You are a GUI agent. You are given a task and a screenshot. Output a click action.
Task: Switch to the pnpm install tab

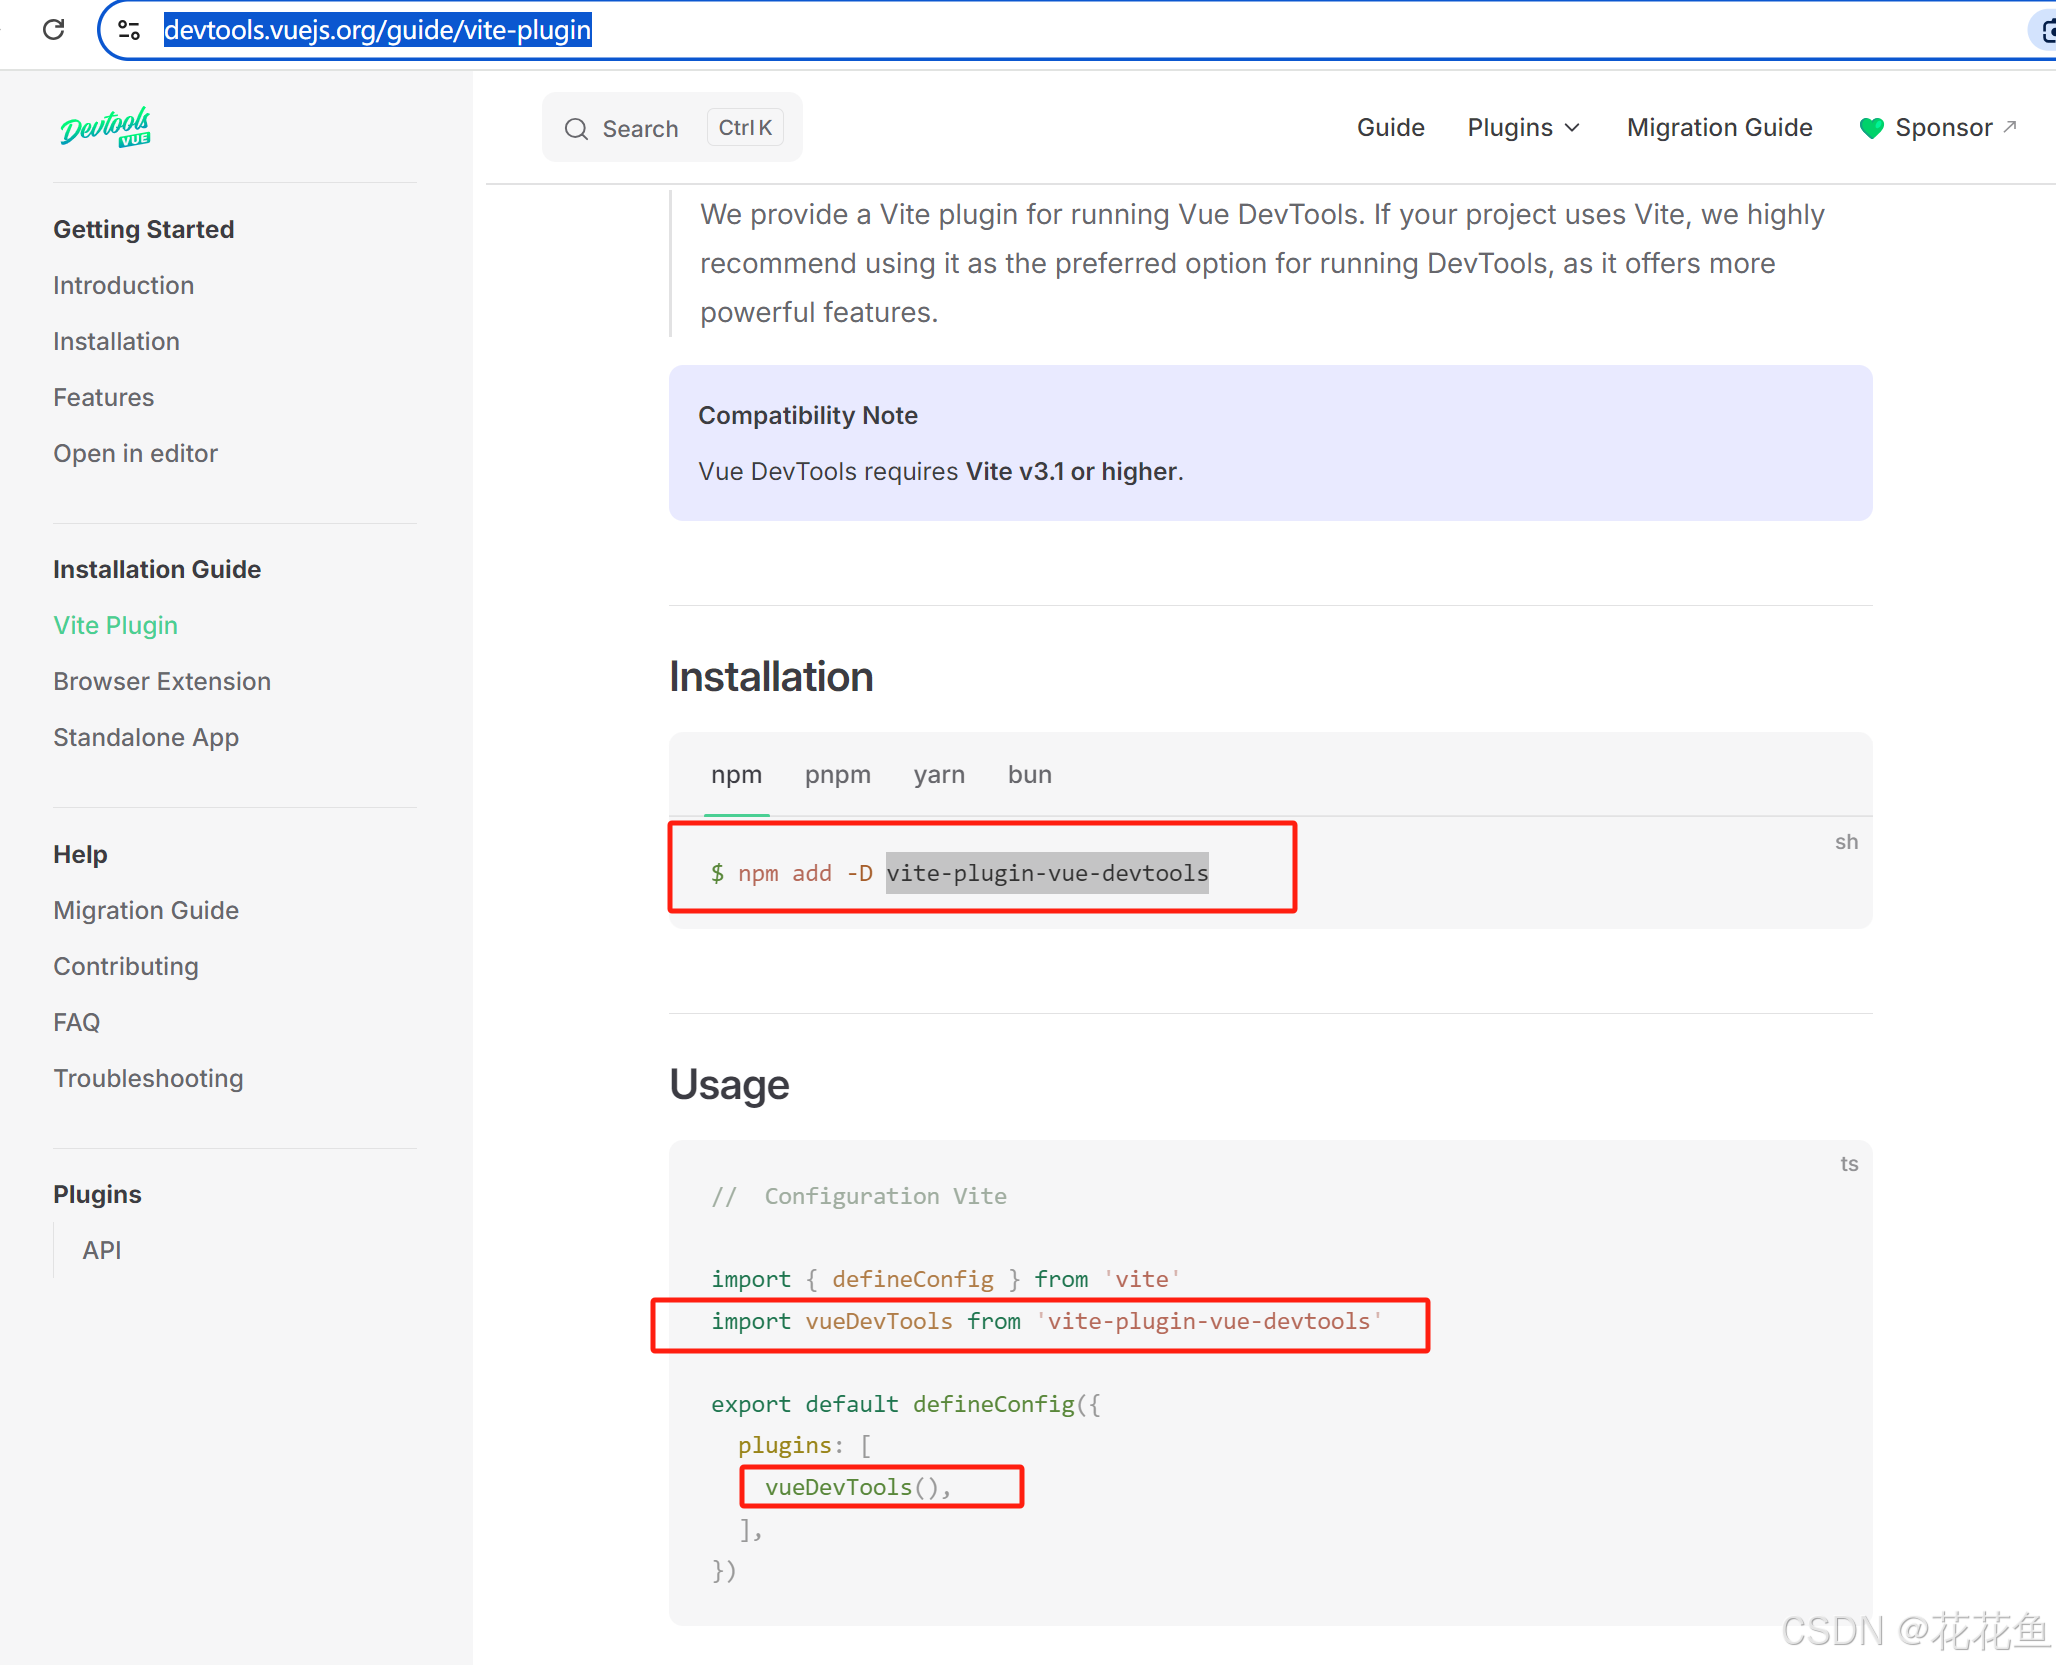tap(837, 775)
